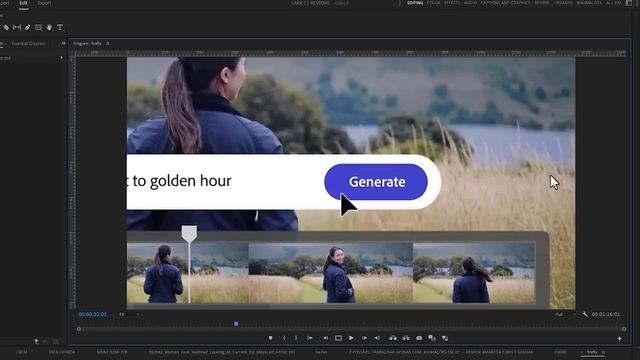Viewport: 640px width, 360px height.
Task: Expand the arrow in the left panel
Action: [x=62, y=58]
